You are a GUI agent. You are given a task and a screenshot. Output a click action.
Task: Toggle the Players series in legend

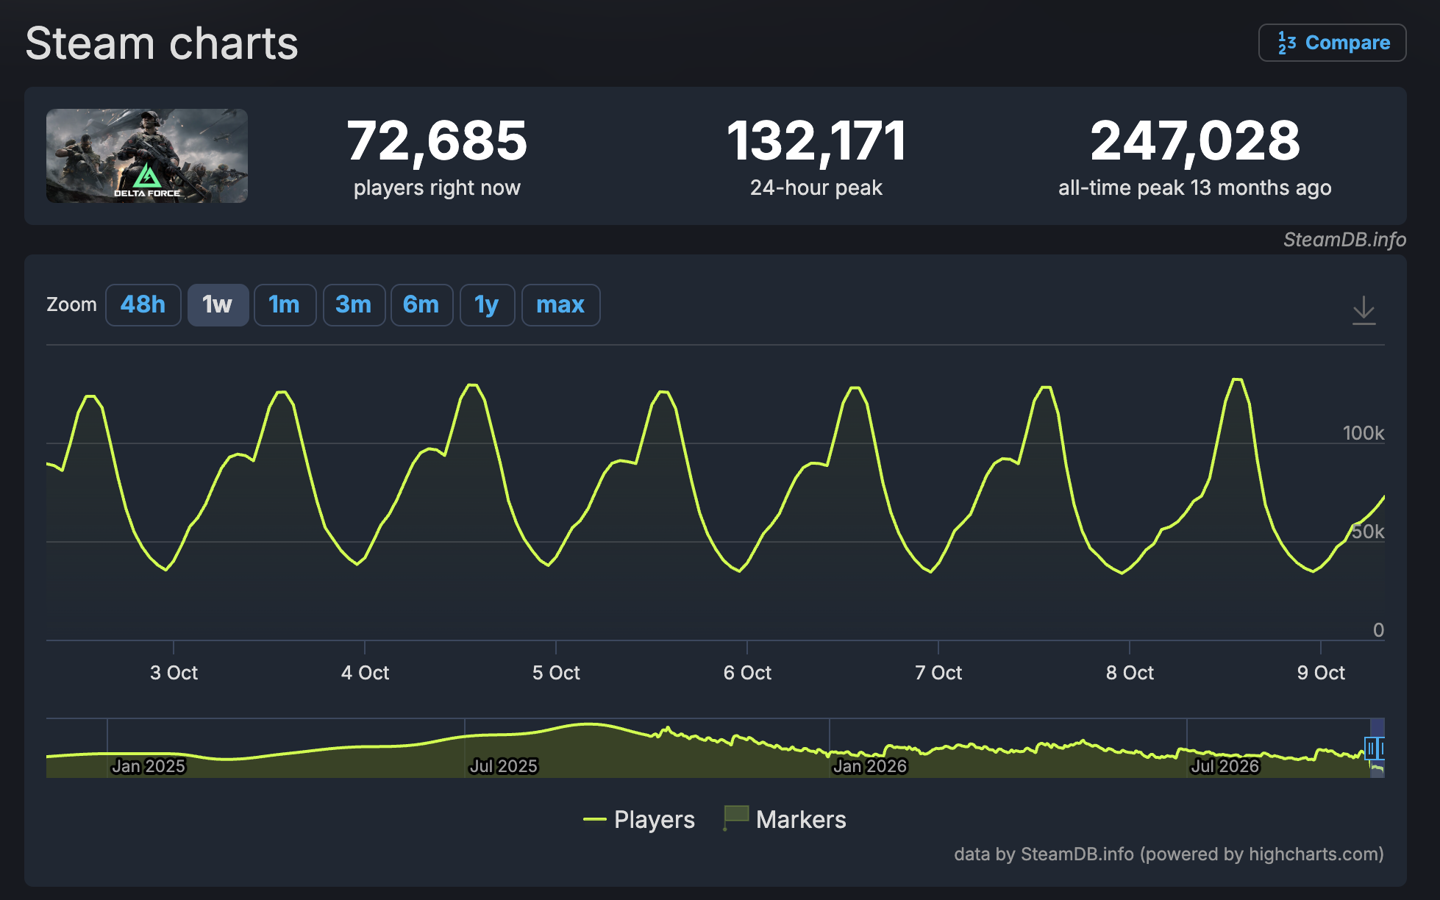(639, 820)
